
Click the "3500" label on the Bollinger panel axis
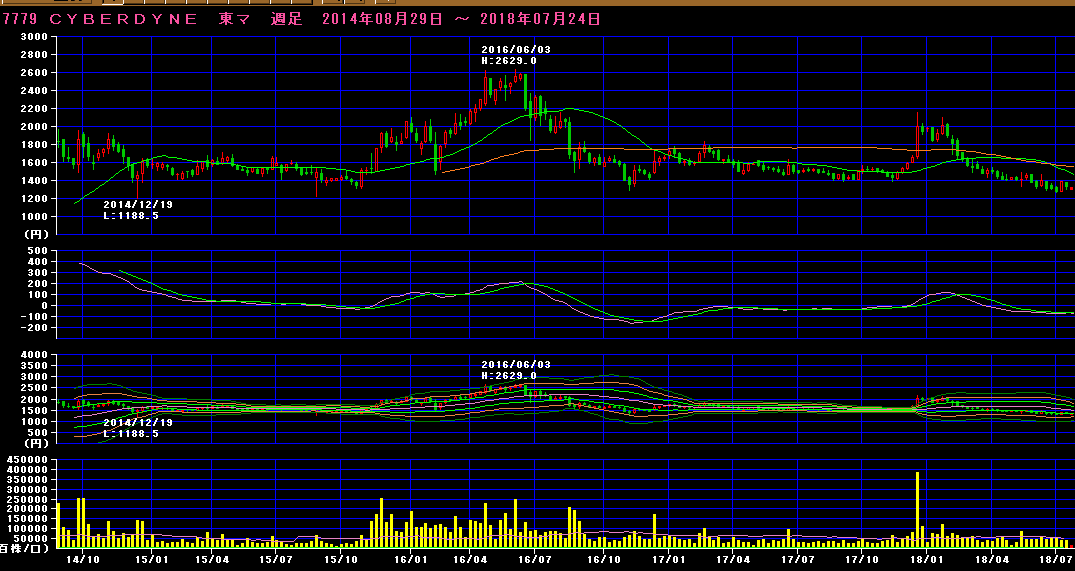[34, 365]
